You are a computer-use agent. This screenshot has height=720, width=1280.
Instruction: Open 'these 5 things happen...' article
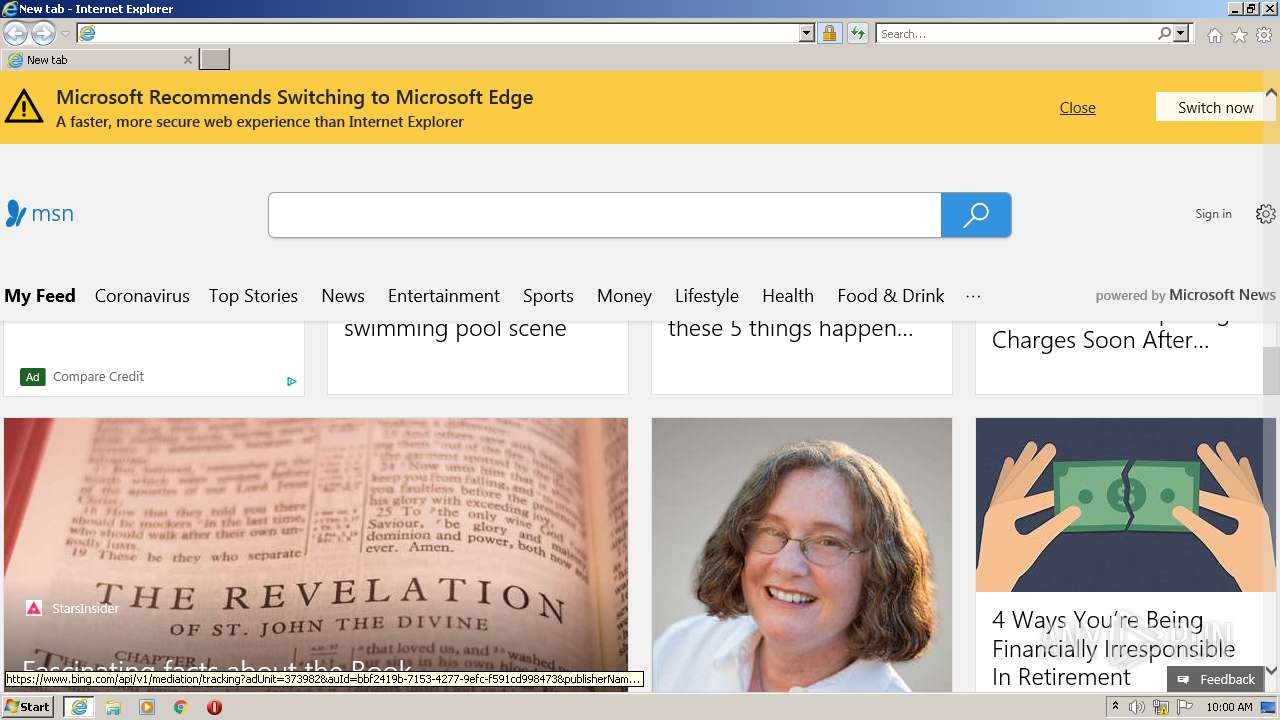pos(790,329)
